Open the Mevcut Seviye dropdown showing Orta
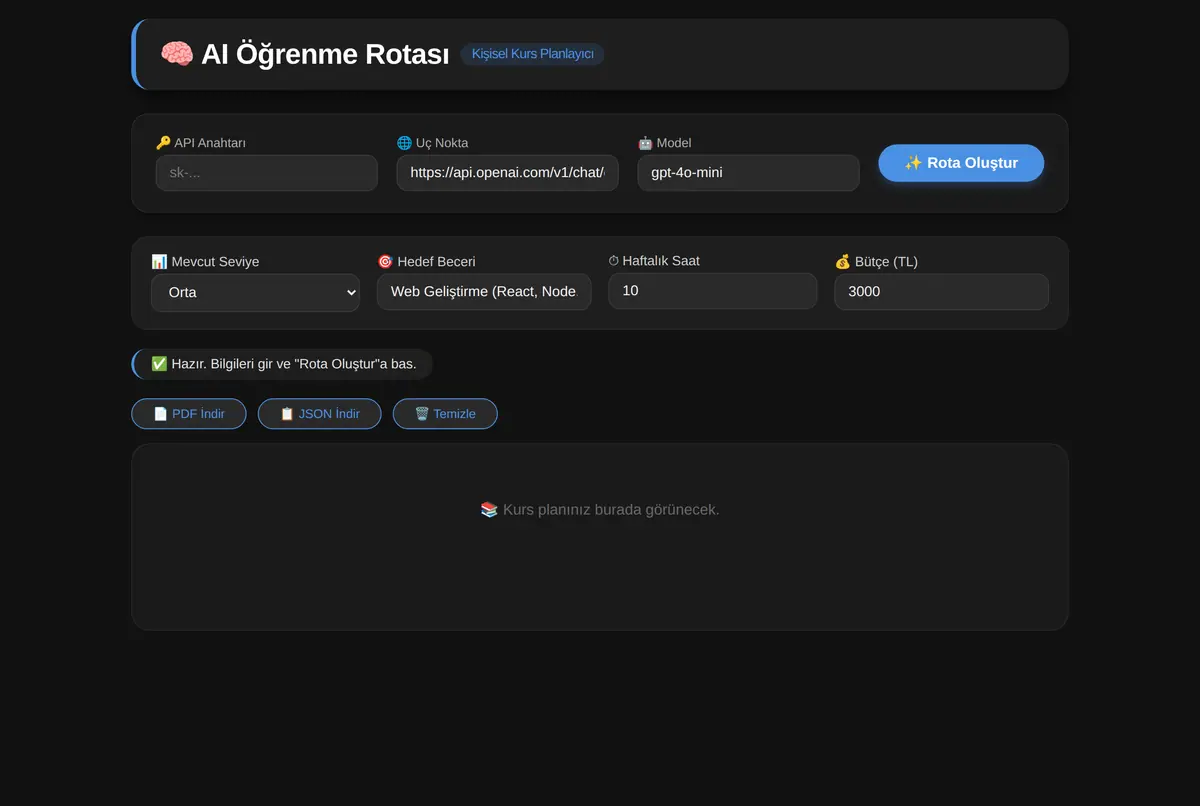 point(255,293)
